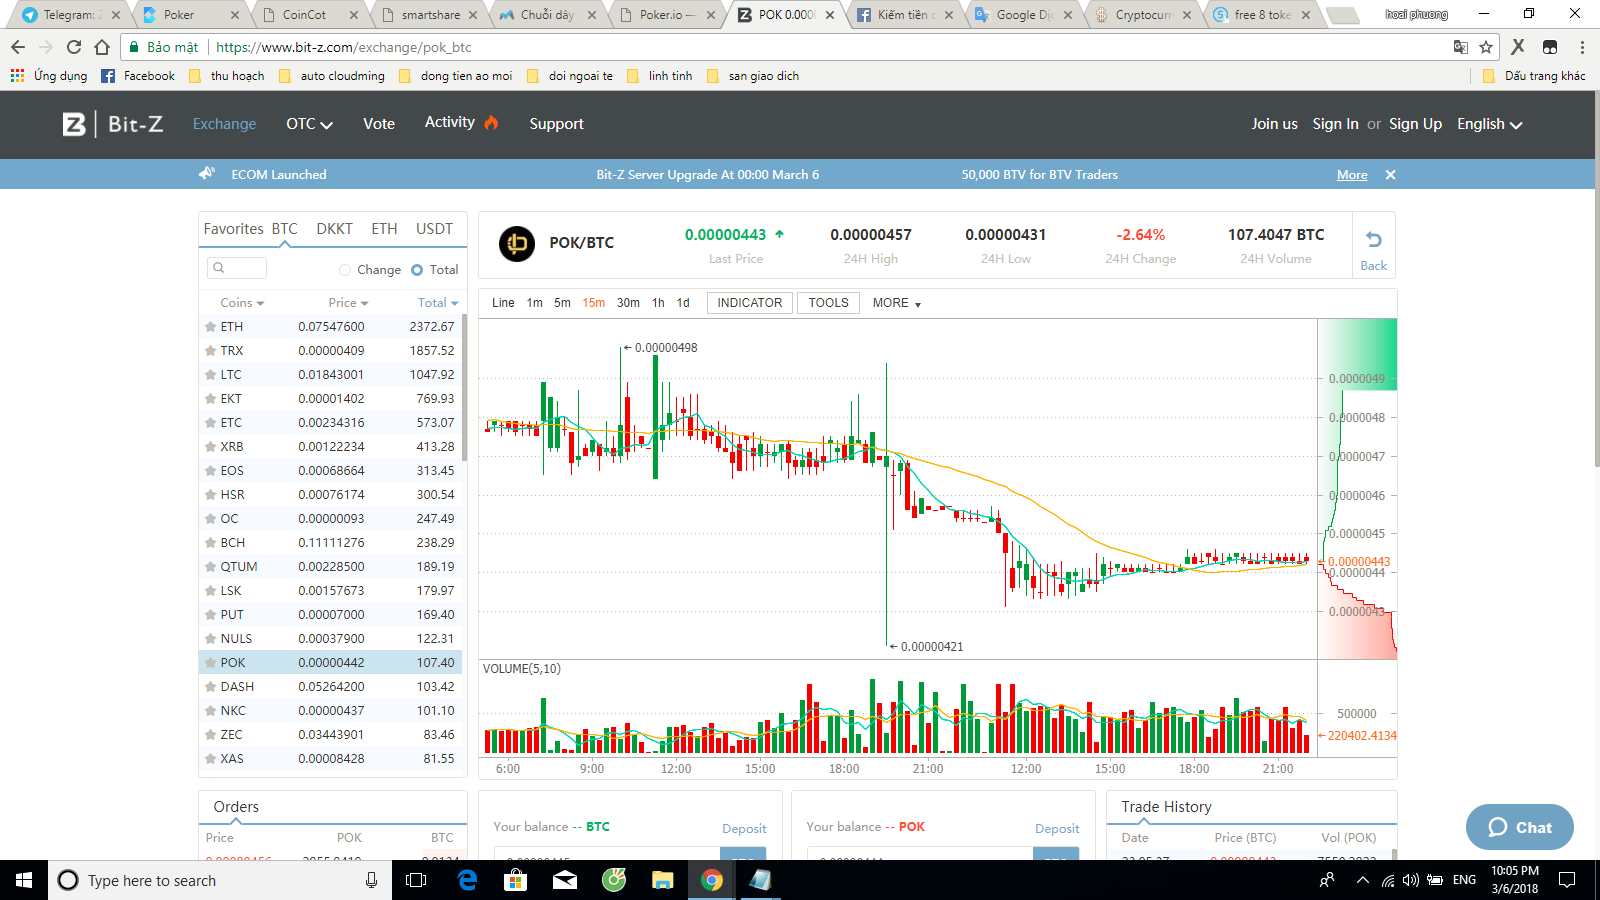Select the Change radio option

pos(345,270)
